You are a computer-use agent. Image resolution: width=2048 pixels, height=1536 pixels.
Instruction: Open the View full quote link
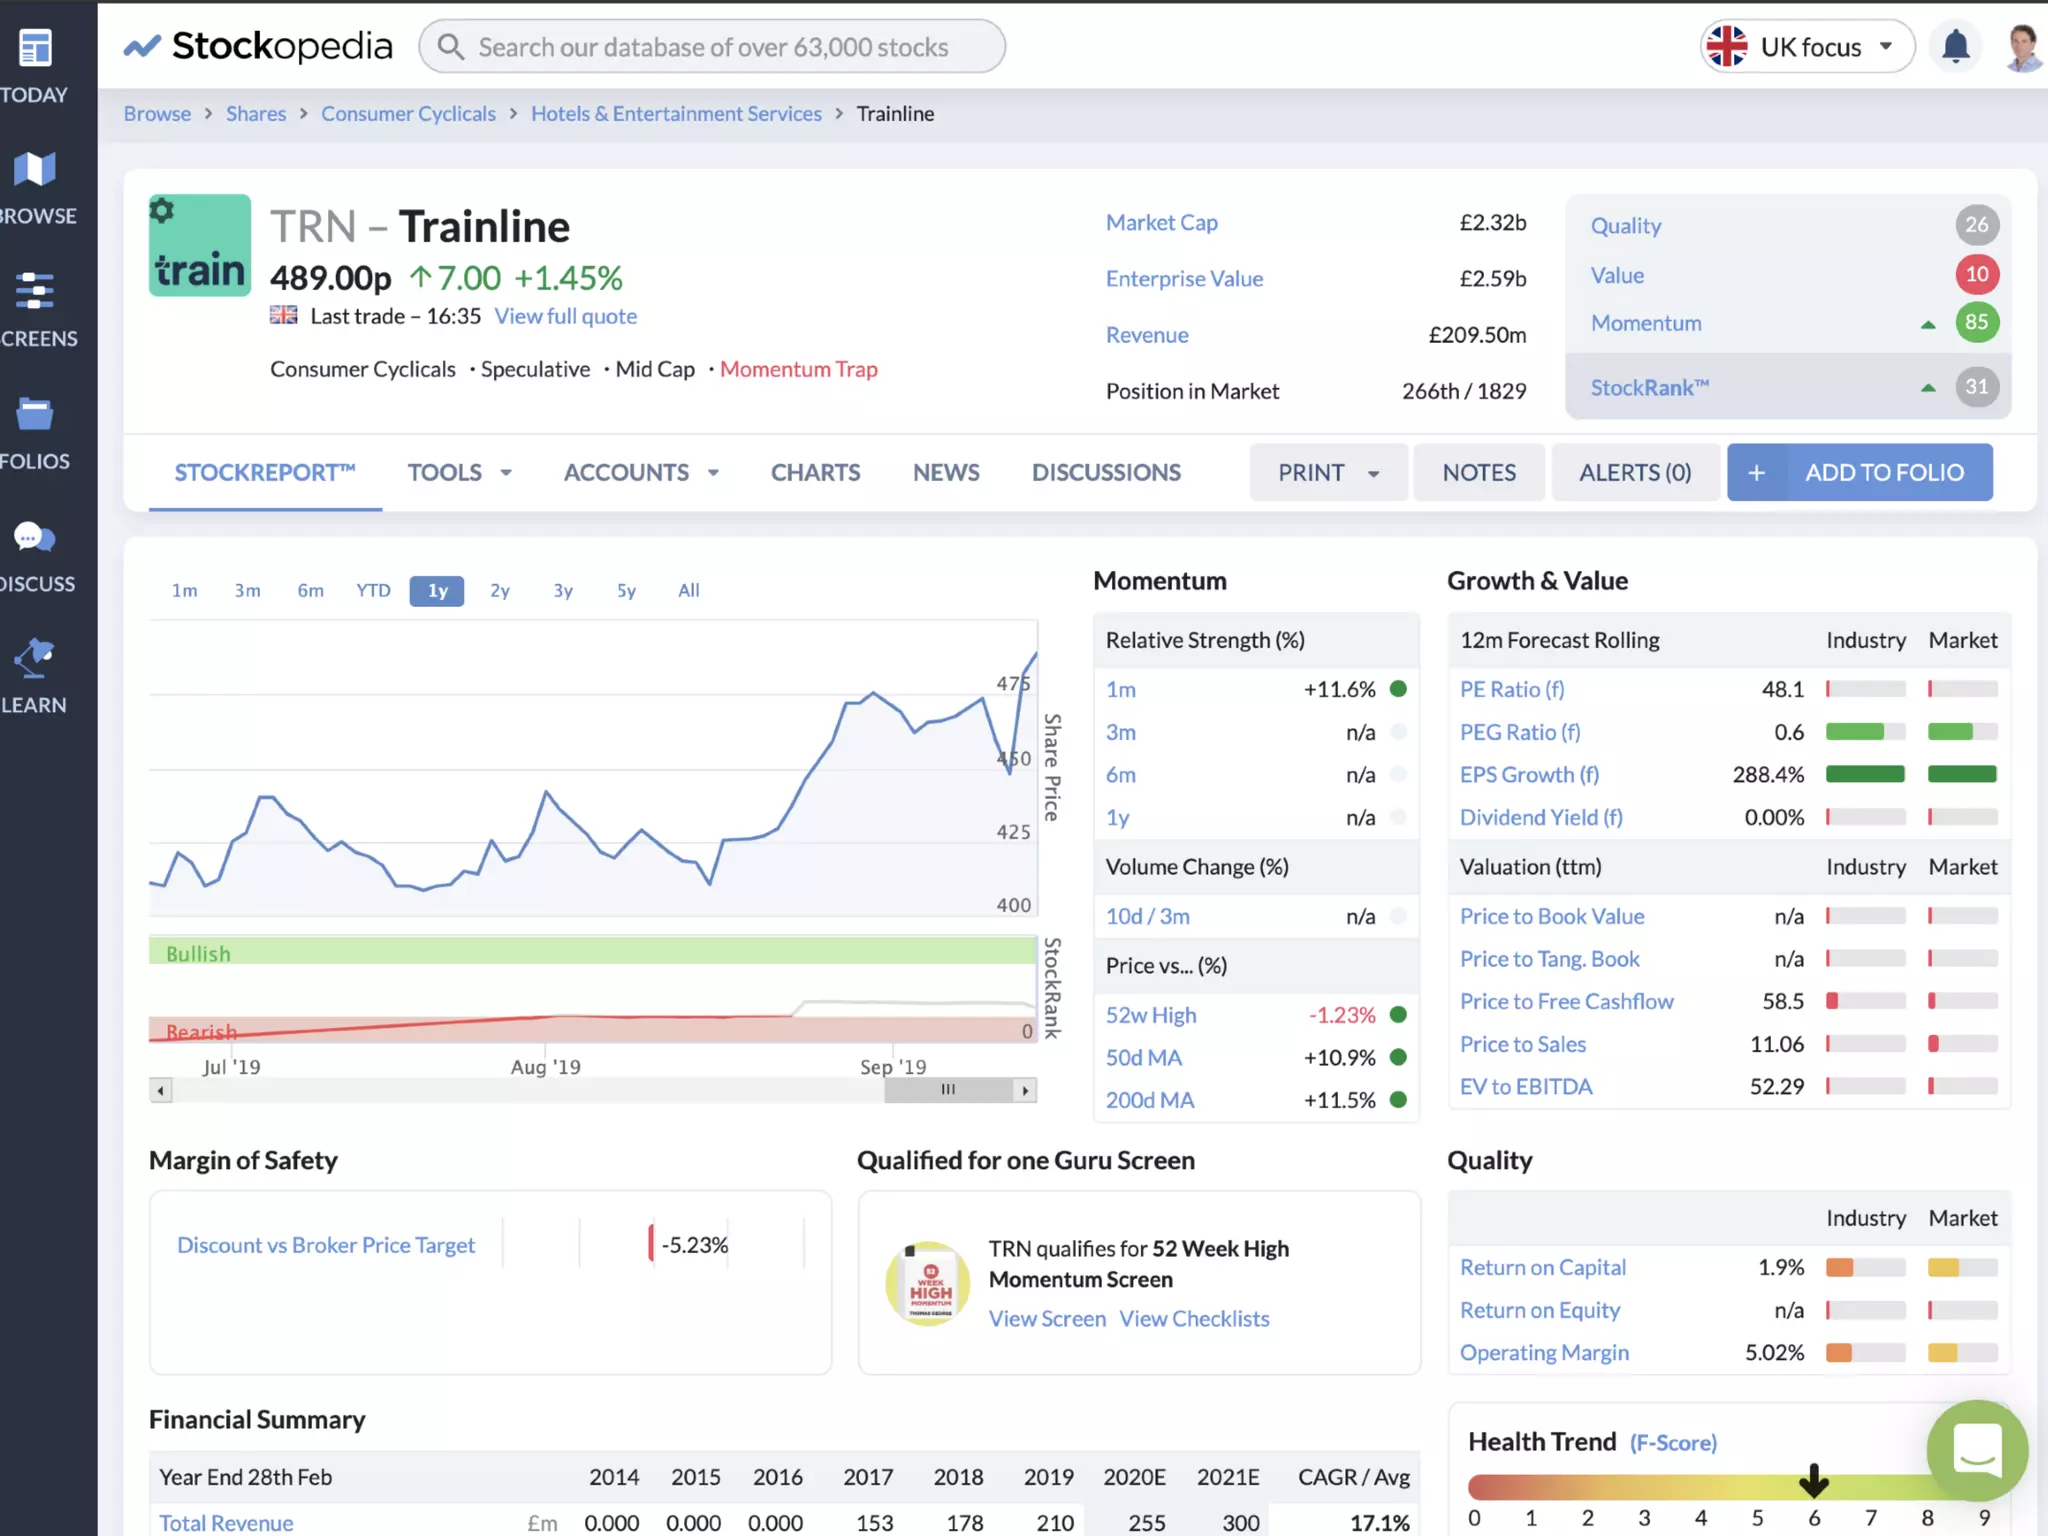pyautogui.click(x=565, y=317)
